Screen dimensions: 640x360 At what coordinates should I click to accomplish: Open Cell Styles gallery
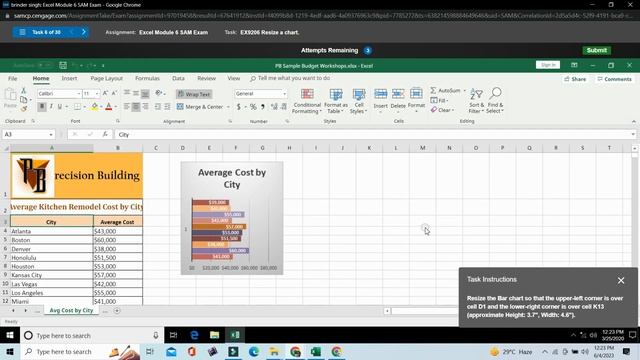click(x=359, y=101)
